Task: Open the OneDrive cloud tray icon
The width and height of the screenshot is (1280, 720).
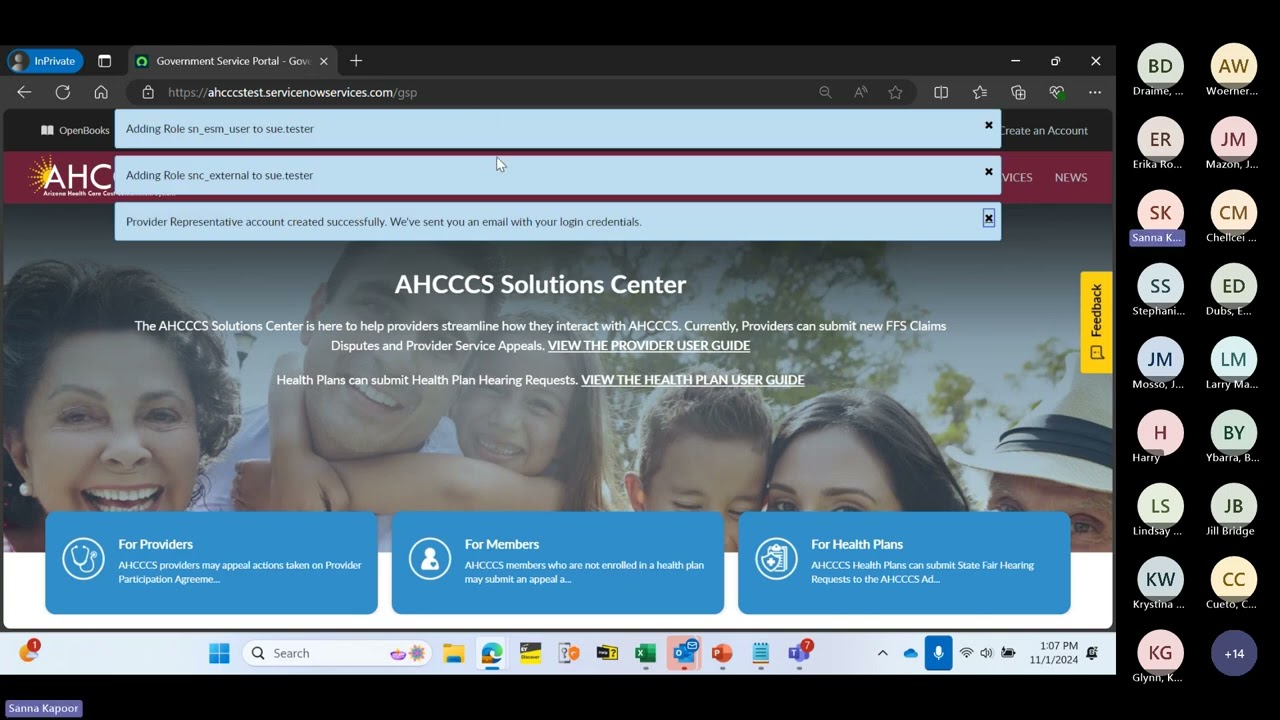Action: (x=910, y=653)
